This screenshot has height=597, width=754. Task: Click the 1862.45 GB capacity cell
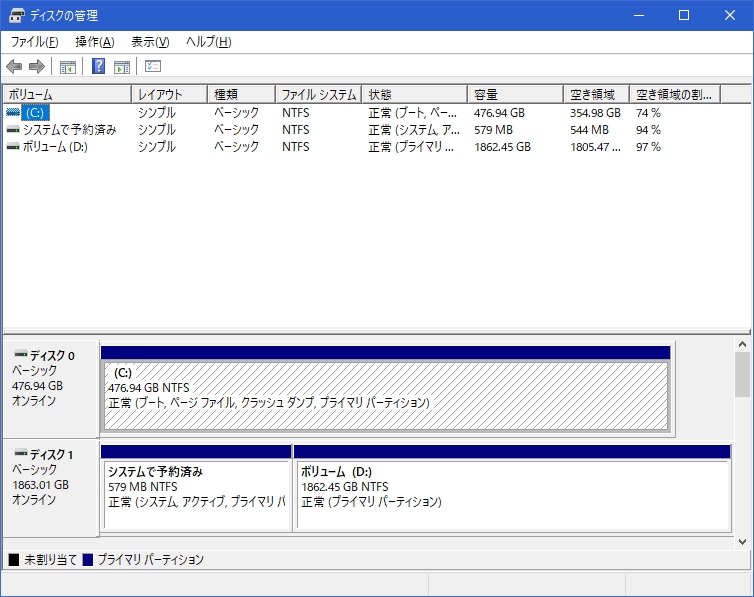pos(503,147)
